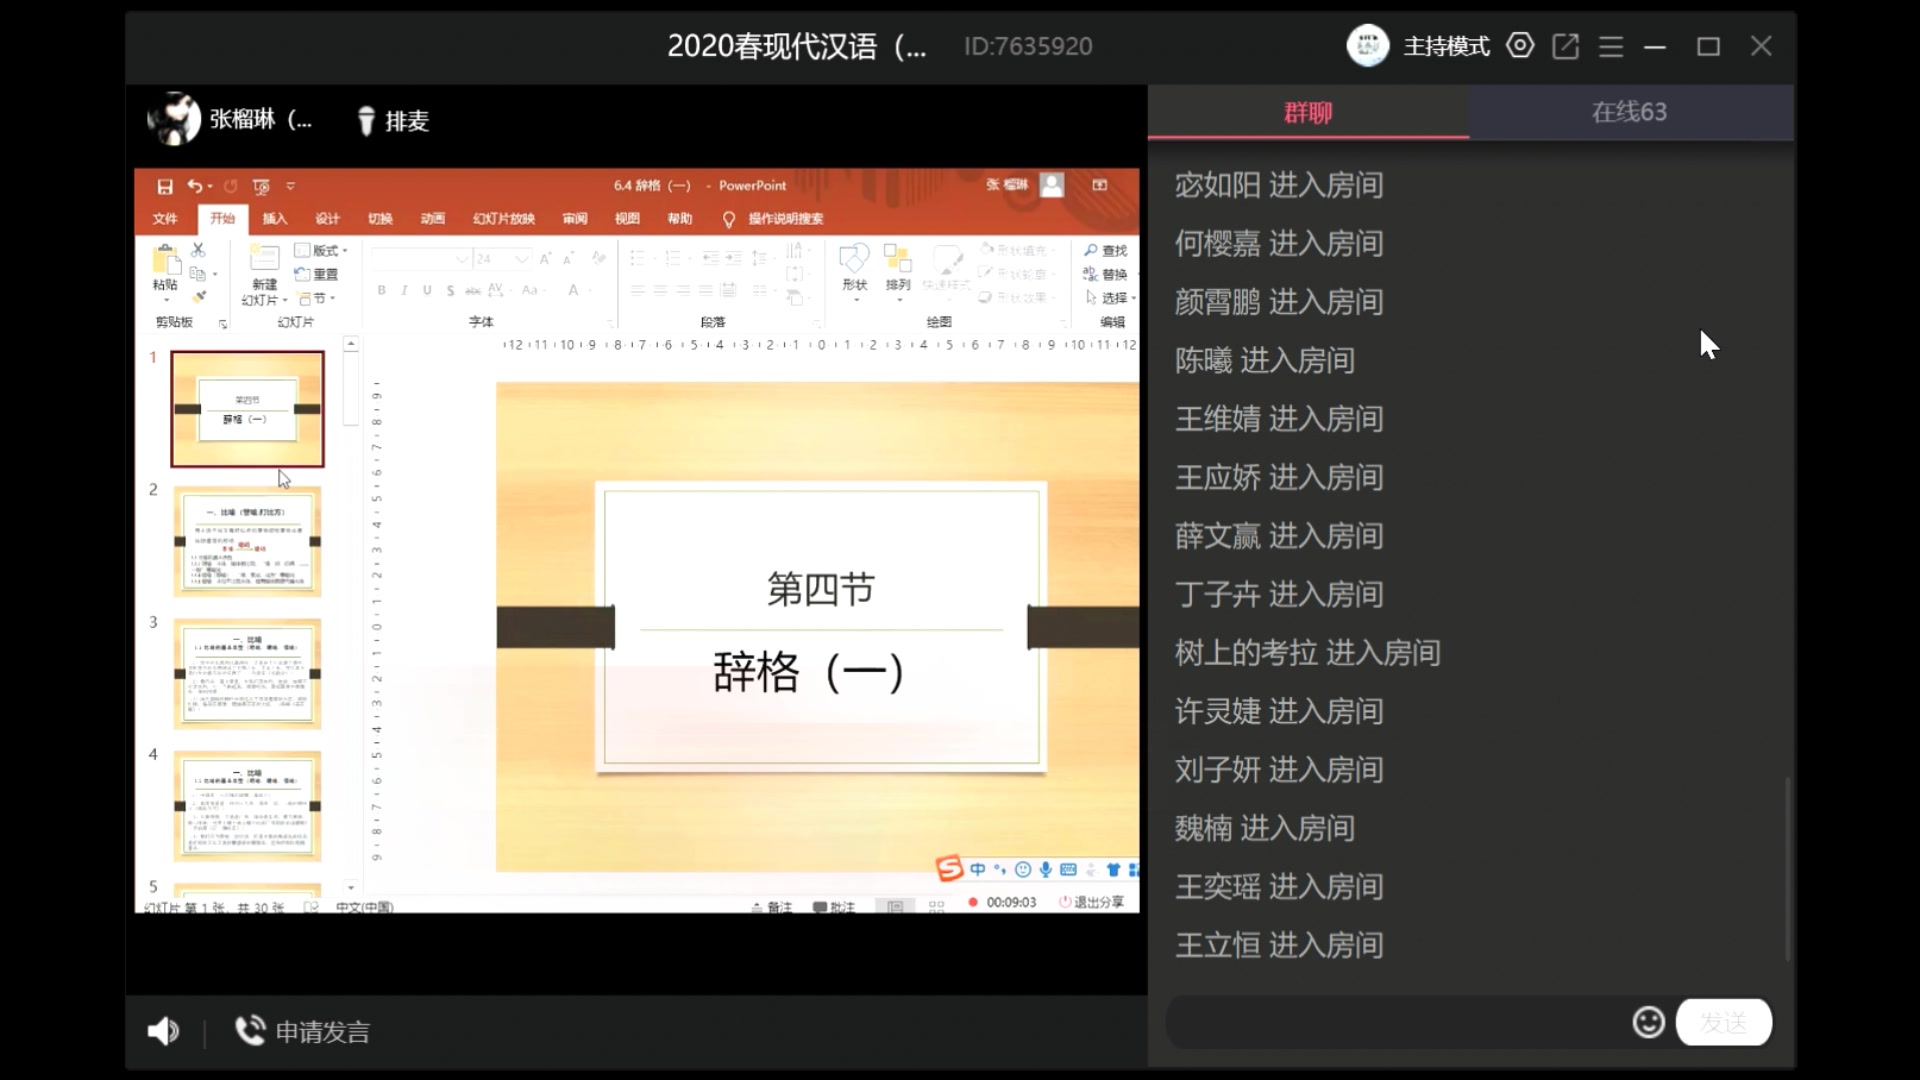Click the 幻灯片放映 ribbon tab
The image size is (1920, 1080).
pyautogui.click(x=502, y=219)
